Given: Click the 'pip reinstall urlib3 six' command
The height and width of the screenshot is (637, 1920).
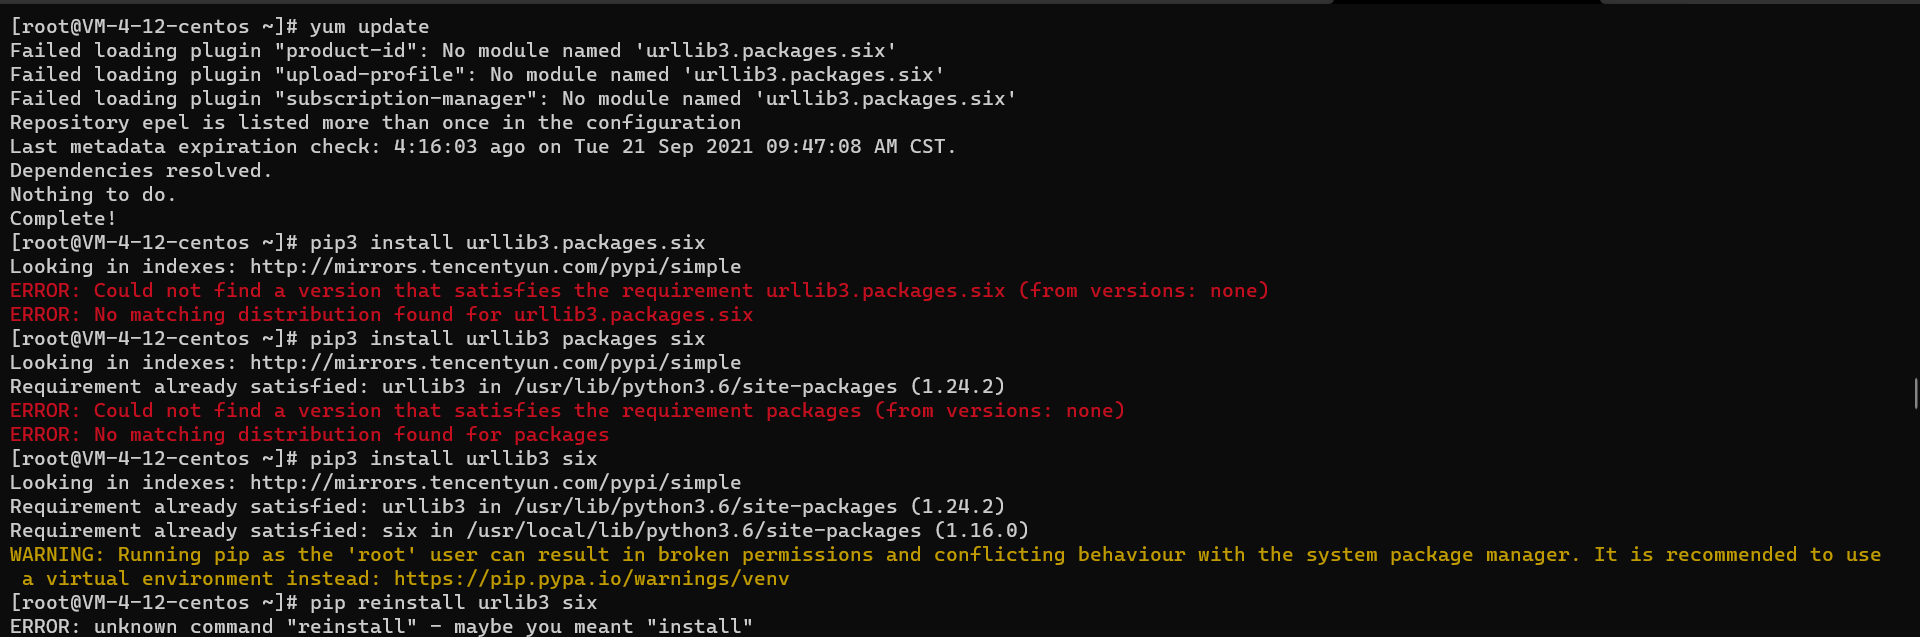Looking at the screenshot, I should tap(453, 603).
